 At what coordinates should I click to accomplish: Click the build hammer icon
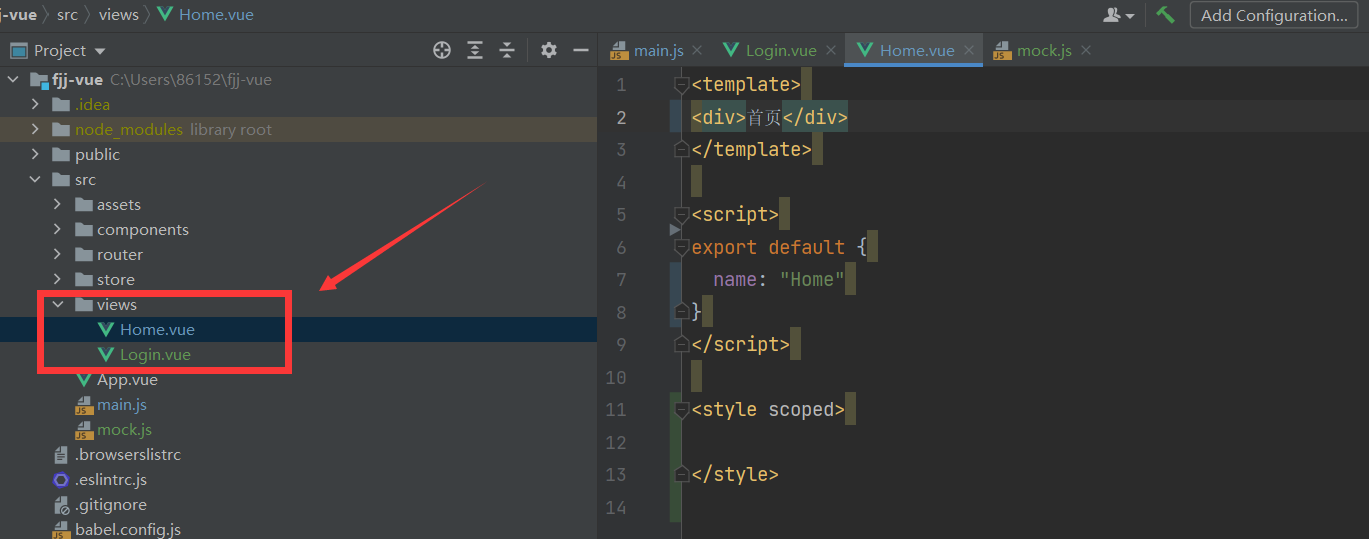tap(1165, 14)
